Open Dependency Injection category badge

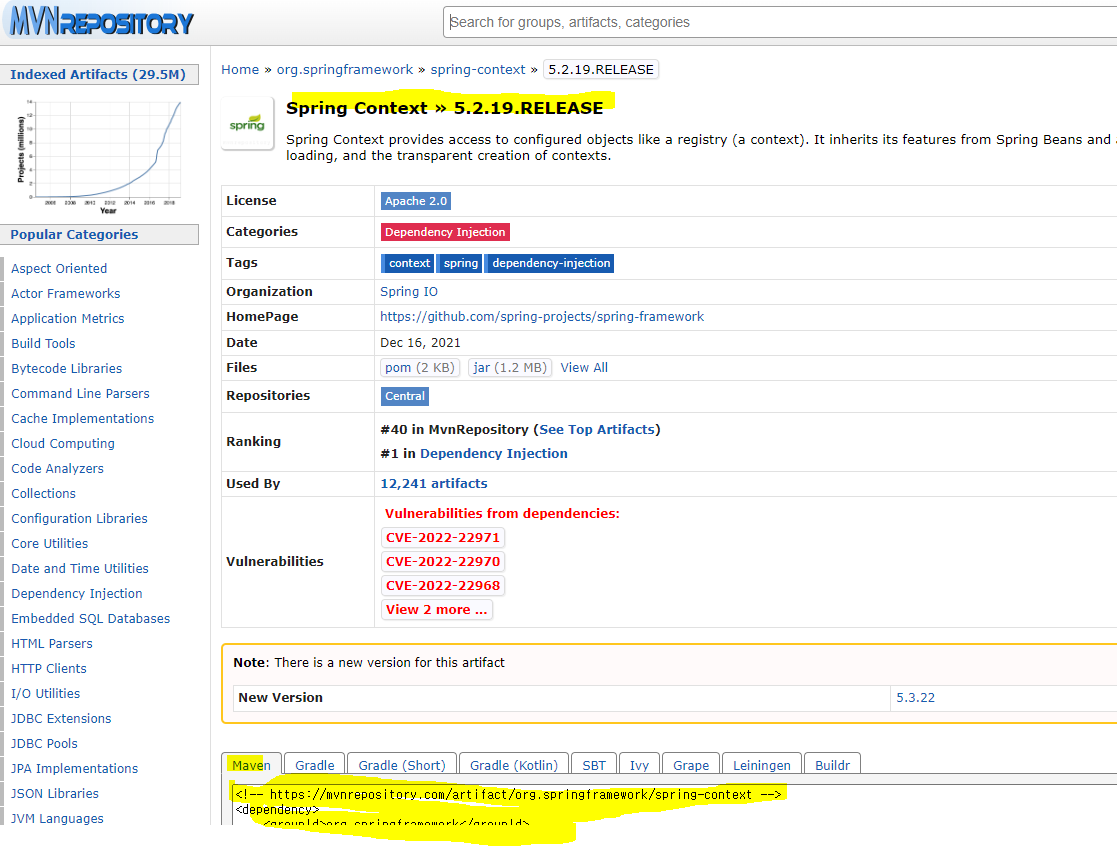click(x=445, y=232)
